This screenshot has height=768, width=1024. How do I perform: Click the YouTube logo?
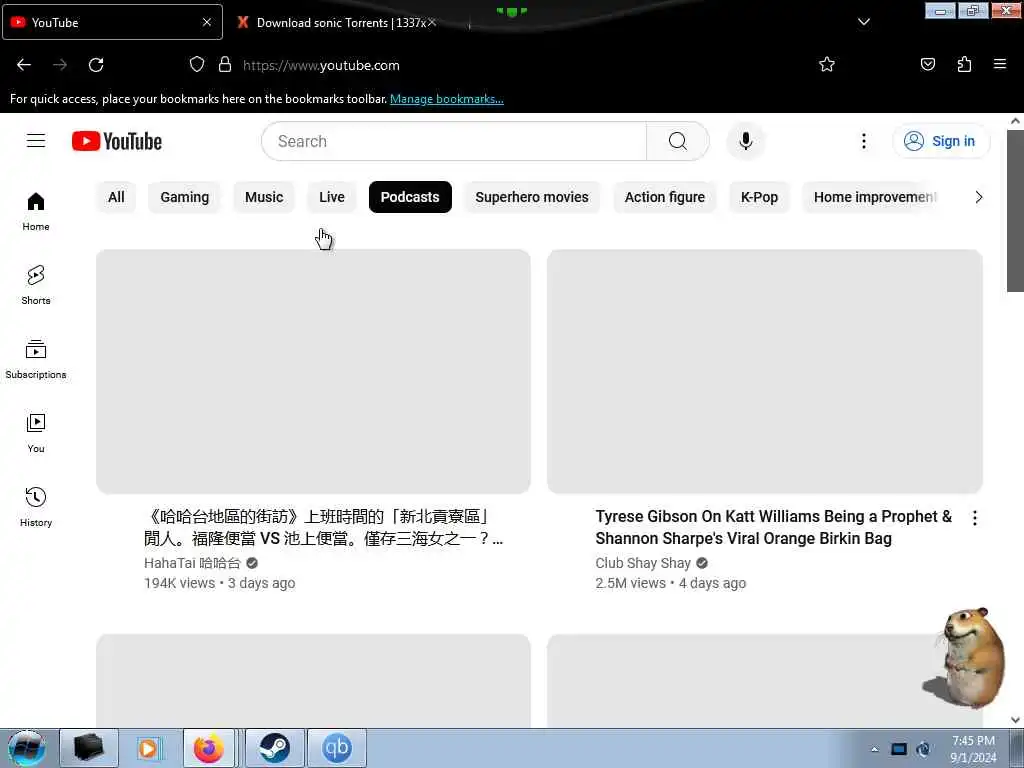coord(117,141)
